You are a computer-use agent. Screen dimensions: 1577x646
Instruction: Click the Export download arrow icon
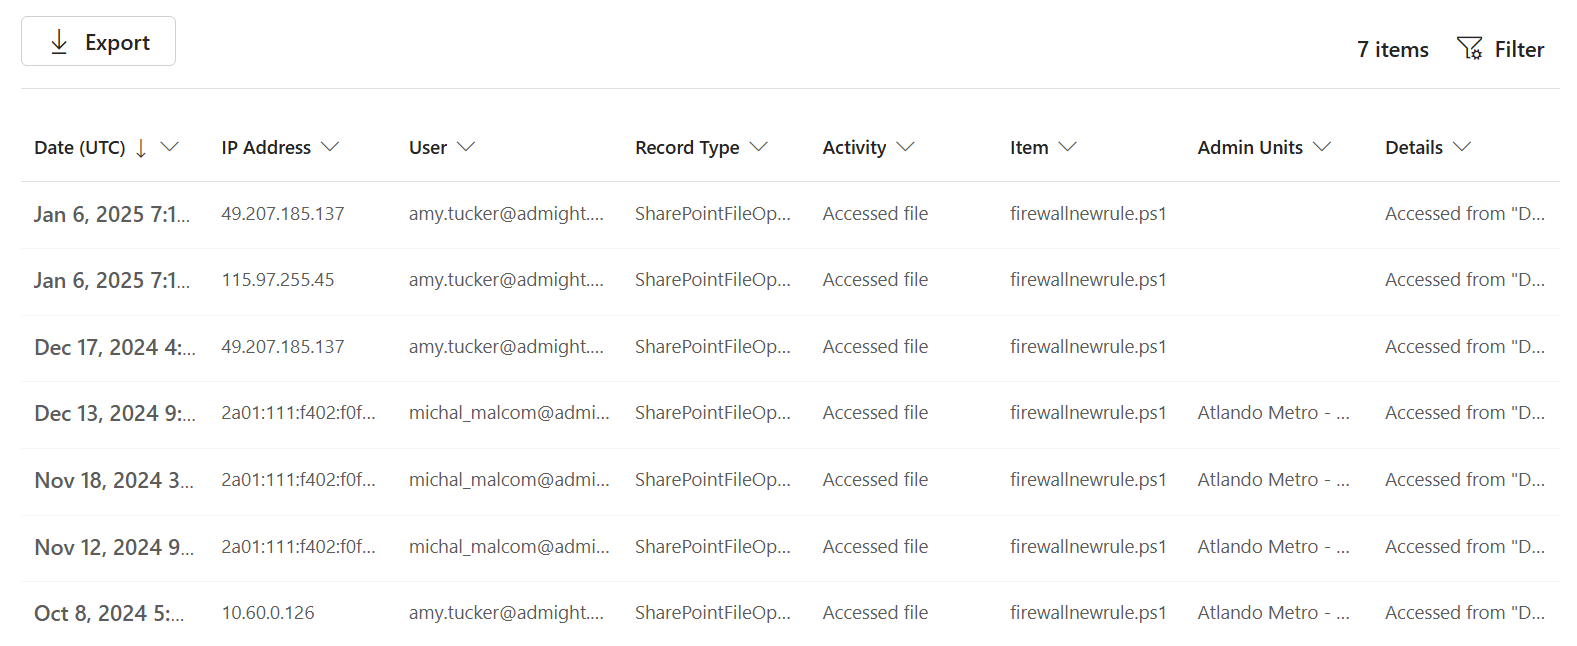point(59,42)
